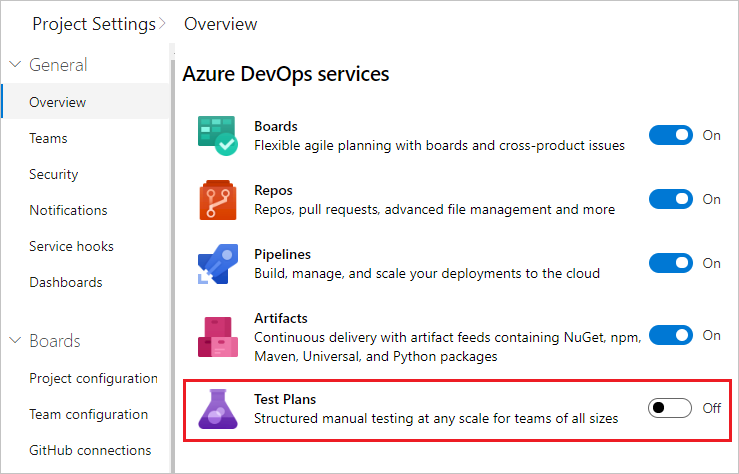Go to Notifications settings
The height and width of the screenshot is (474, 739).
tap(68, 210)
